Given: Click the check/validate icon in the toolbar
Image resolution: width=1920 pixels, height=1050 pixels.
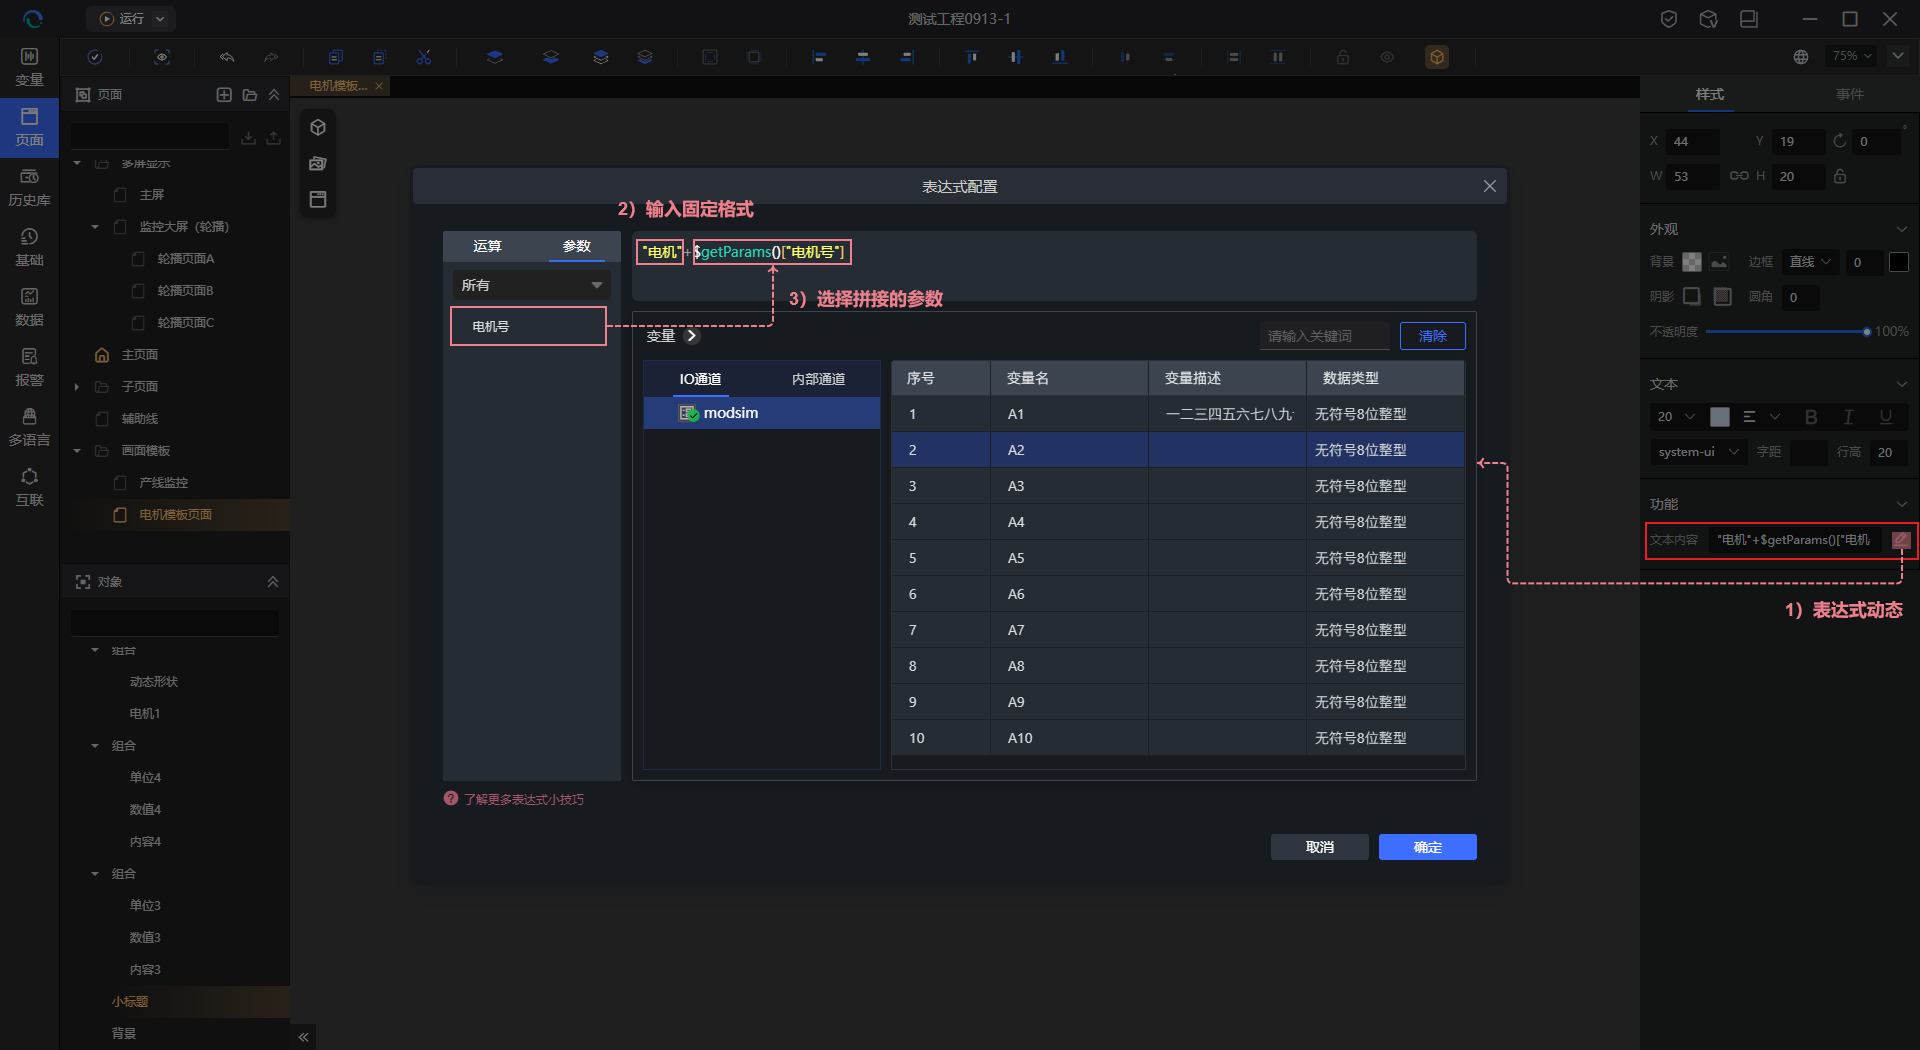Looking at the screenshot, I should [x=95, y=57].
